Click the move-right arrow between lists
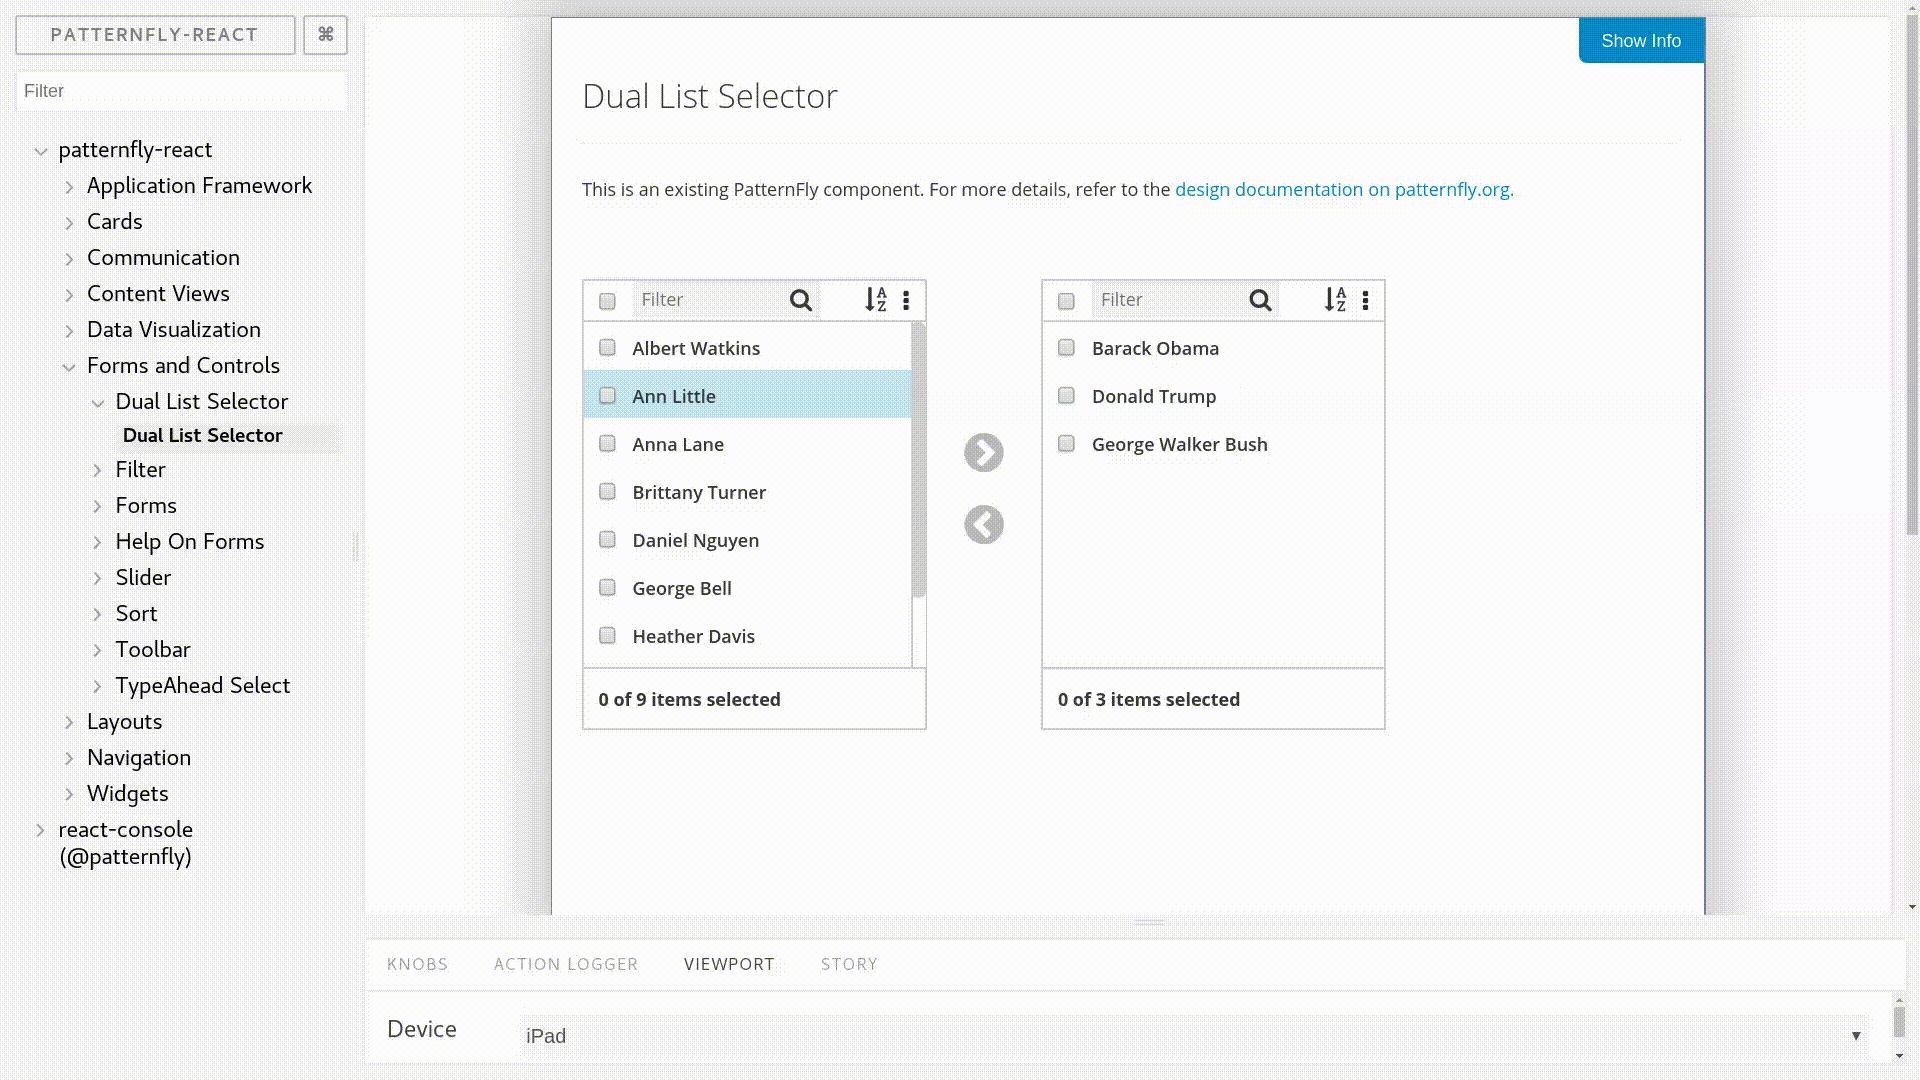 983,453
